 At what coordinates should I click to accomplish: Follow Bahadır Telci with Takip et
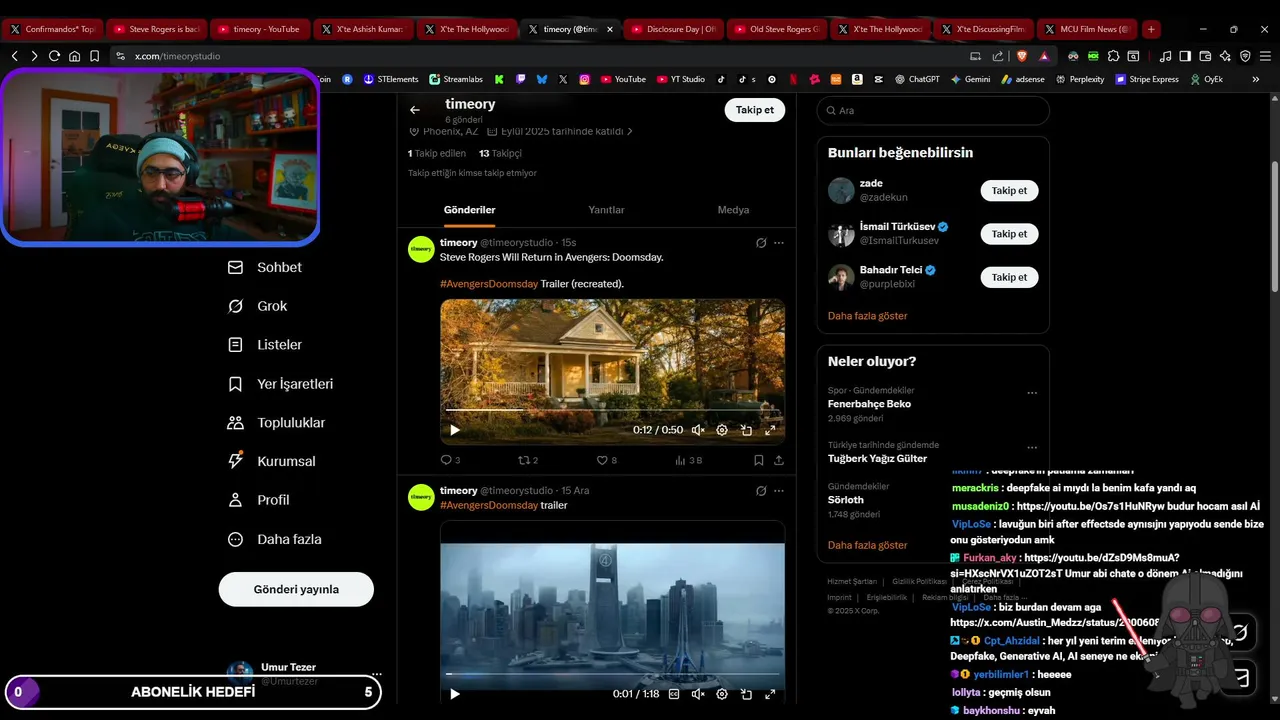click(x=1009, y=277)
